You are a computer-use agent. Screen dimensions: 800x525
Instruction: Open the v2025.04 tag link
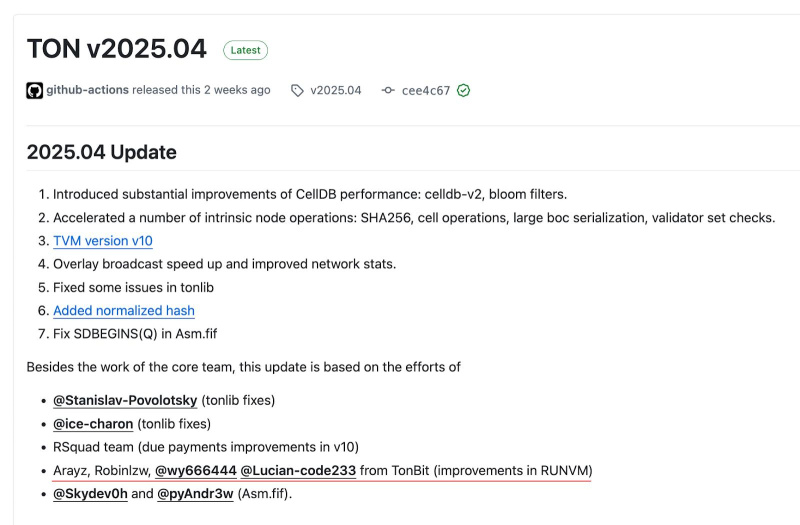pyautogui.click(x=336, y=90)
